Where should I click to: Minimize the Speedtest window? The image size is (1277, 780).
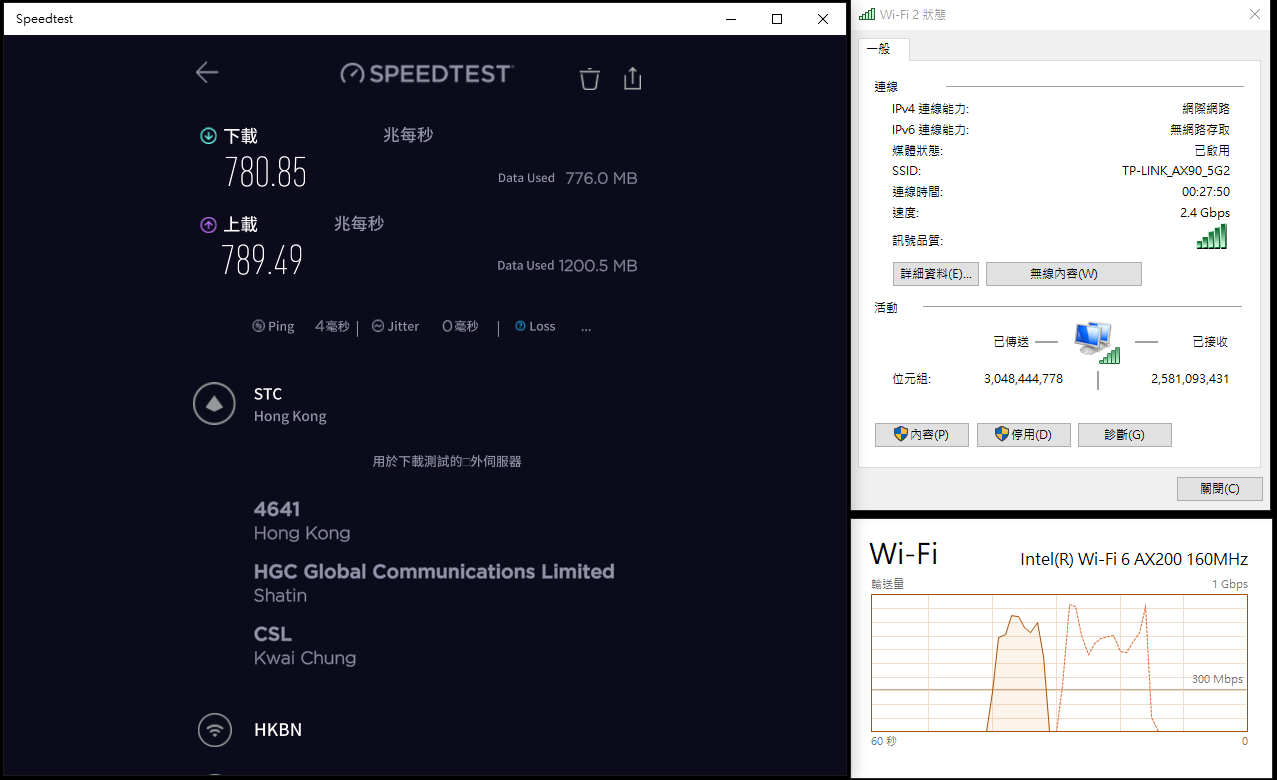[x=731, y=19]
